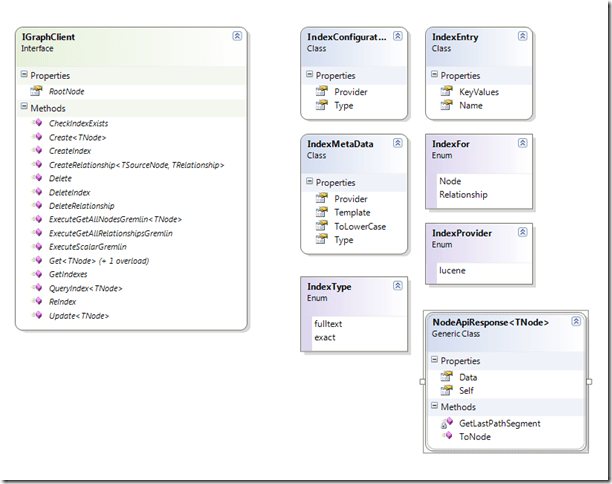This screenshot has width=612, height=484.
Task: Click the ToNode method icon
Action: coord(448,437)
